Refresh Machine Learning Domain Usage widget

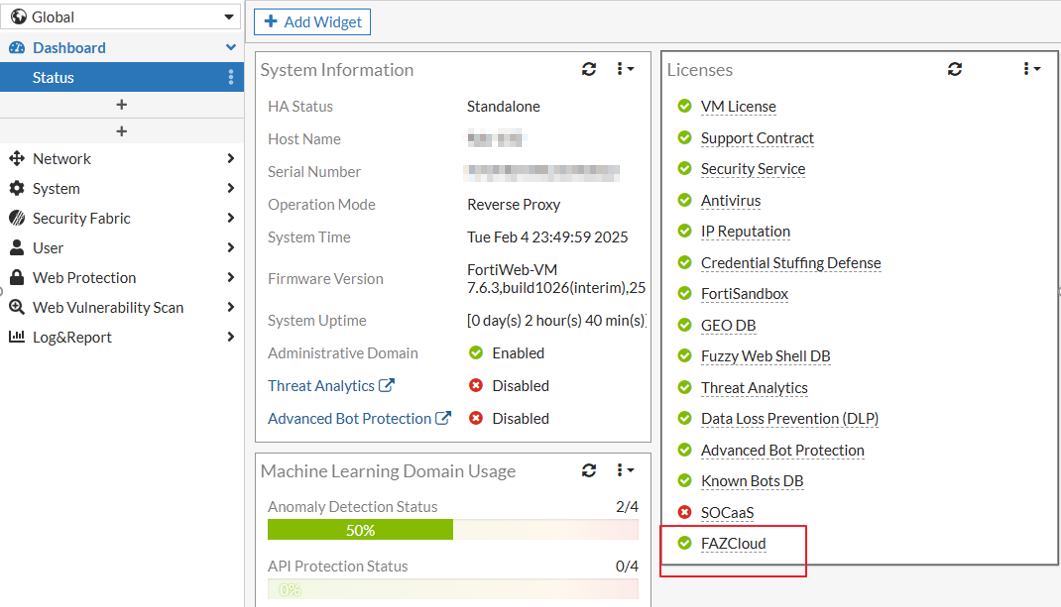[x=589, y=470]
